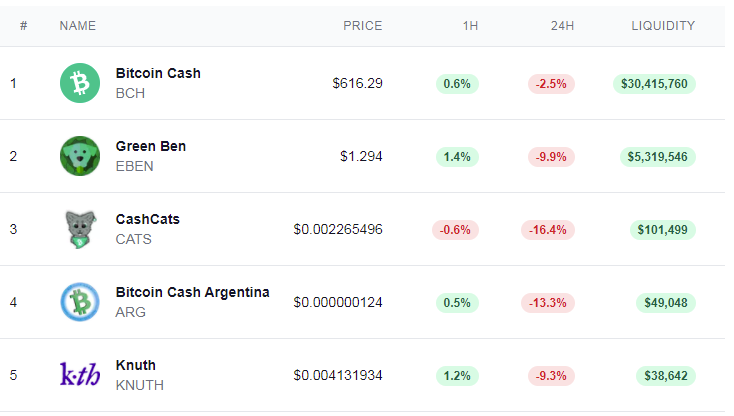
Task: Open the Green Ben token link
Action: point(151,146)
